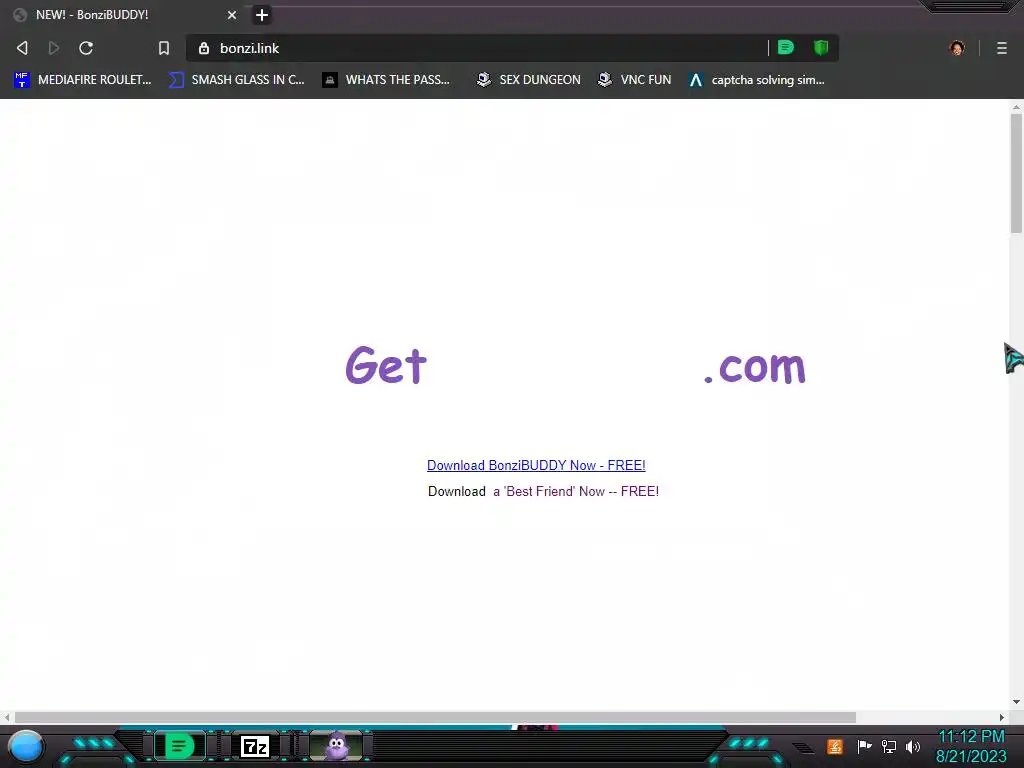
Task: Open BonziBuddy purple gorilla in taskbar
Action: click(336, 746)
